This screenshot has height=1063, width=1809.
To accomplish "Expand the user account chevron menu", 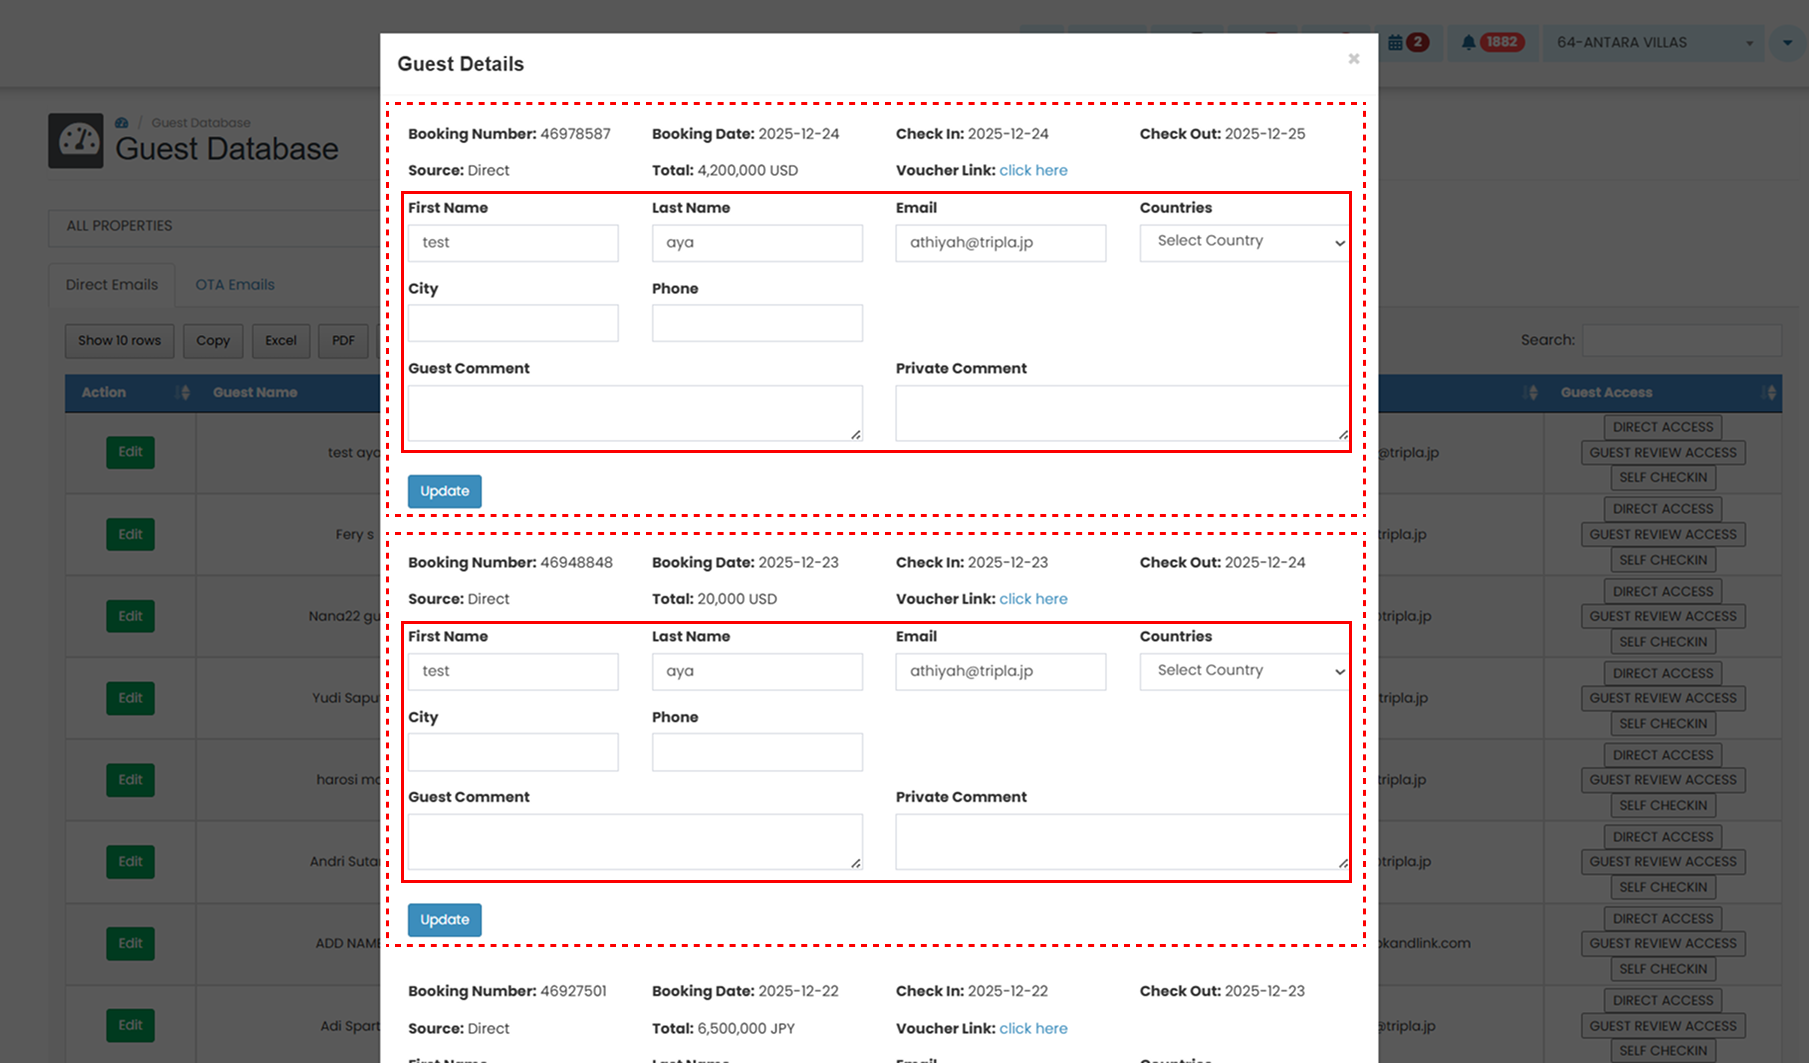I will tap(1787, 42).
